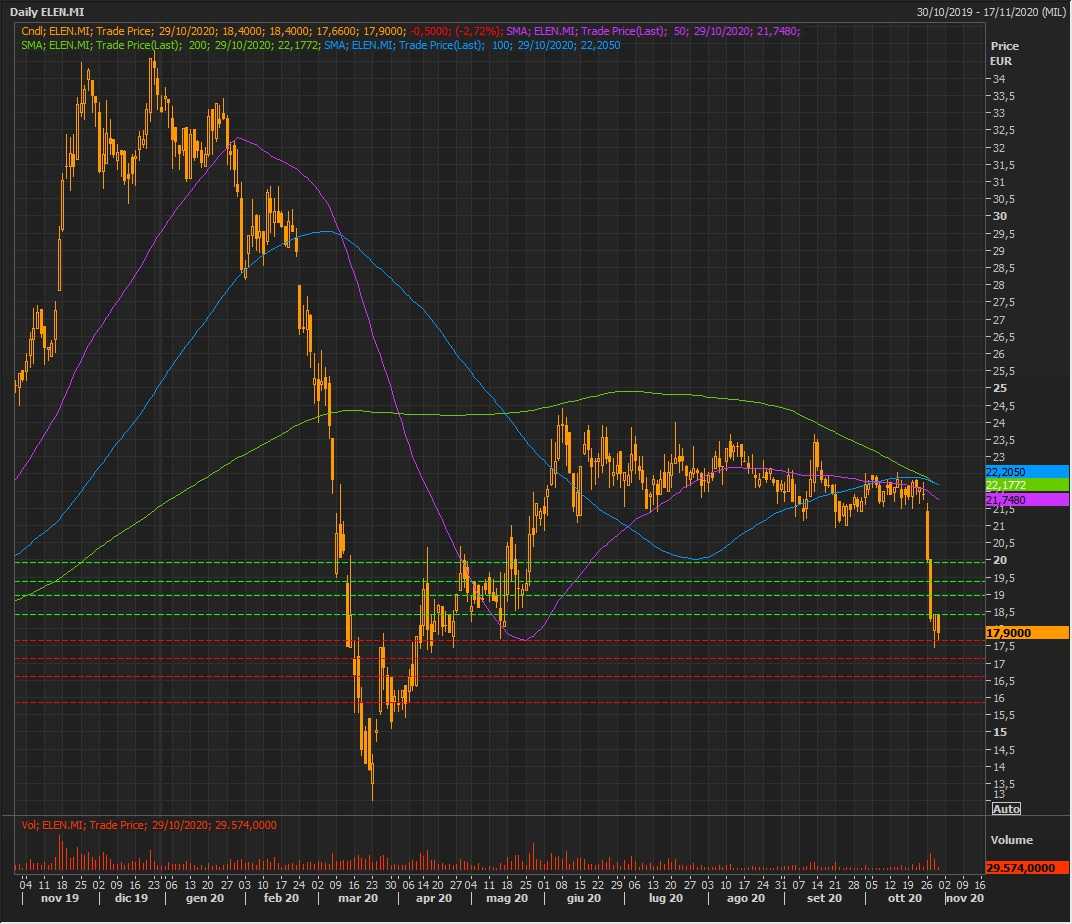This screenshot has height=924, width=1072.
Task: Click the Vol ELEN.MI volume legend text
Action: tap(149, 825)
